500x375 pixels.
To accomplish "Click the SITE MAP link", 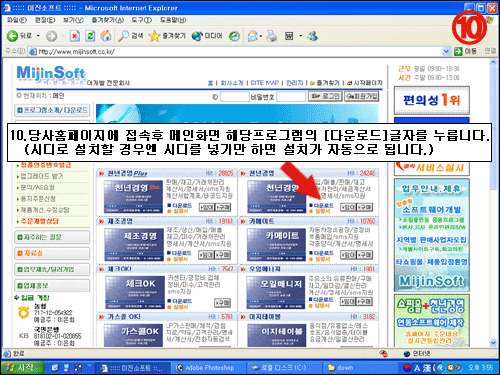I will pos(264,83).
